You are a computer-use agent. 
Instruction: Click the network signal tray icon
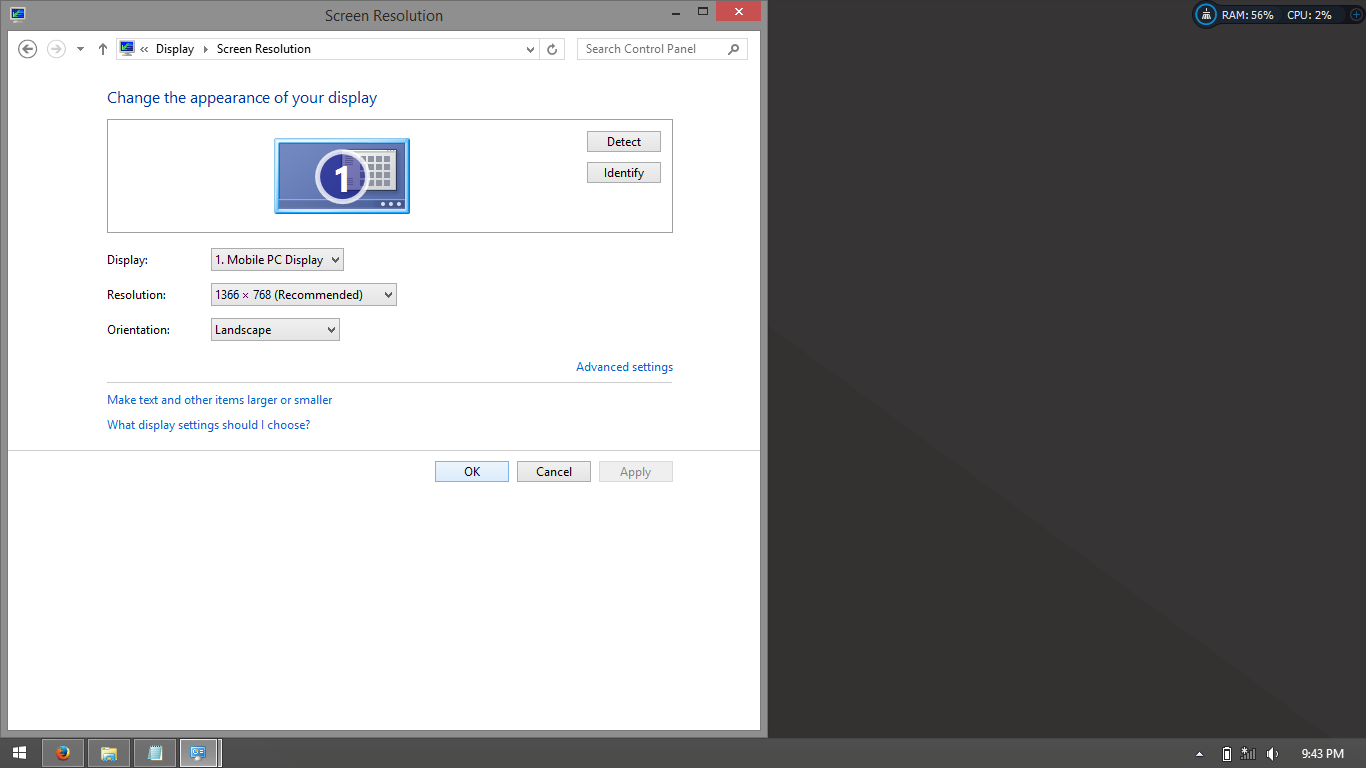1248,754
